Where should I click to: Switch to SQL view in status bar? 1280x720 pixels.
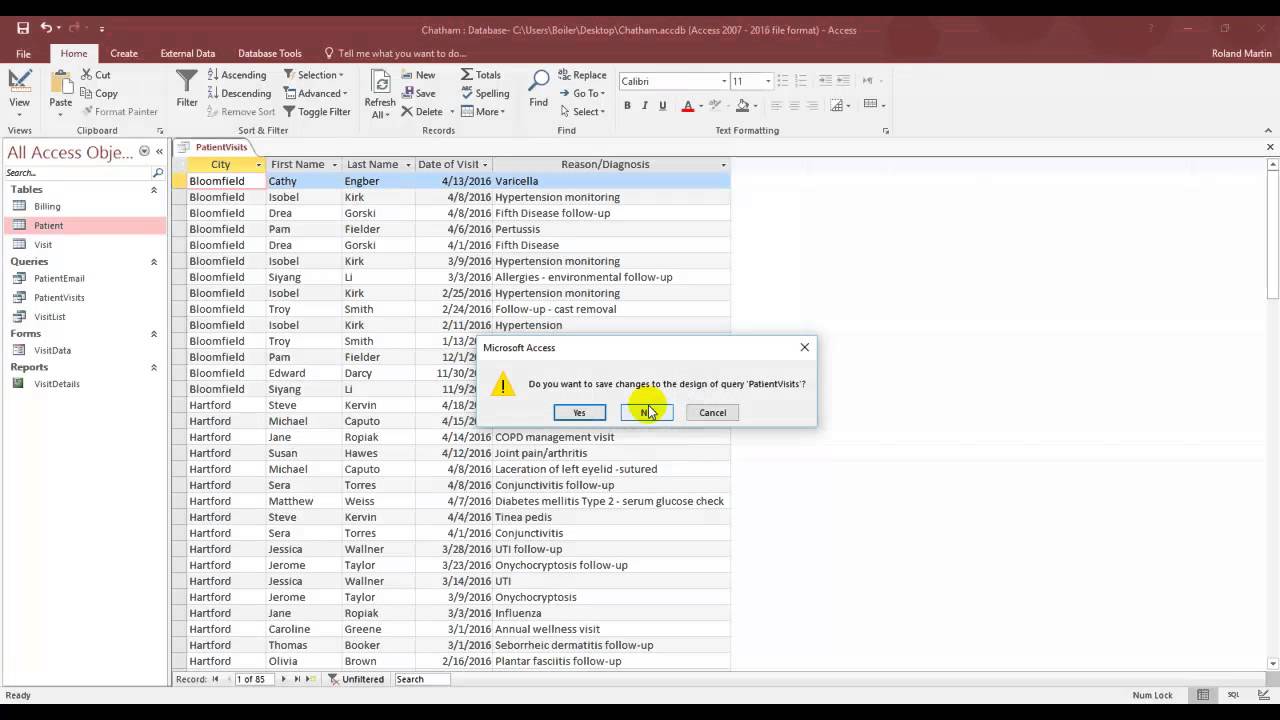click(1233, 695)
